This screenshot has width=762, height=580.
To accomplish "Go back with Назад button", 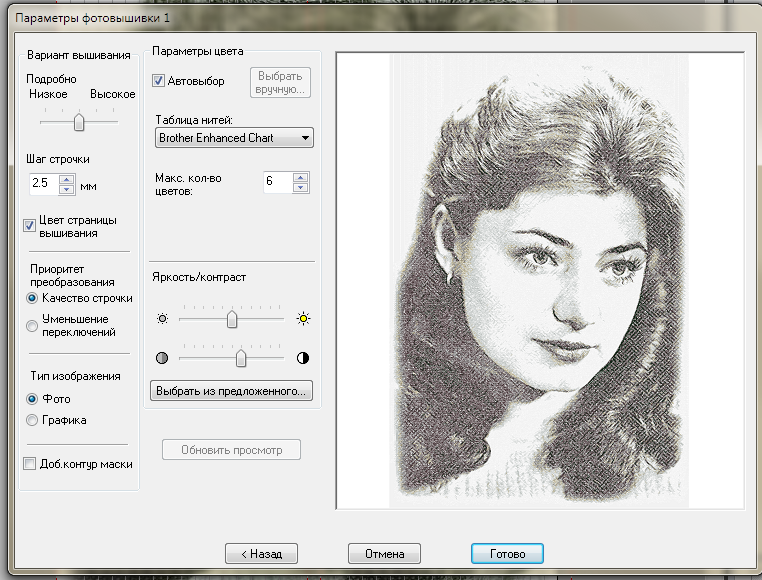I will pyautogui.click(x=261, y=553).
